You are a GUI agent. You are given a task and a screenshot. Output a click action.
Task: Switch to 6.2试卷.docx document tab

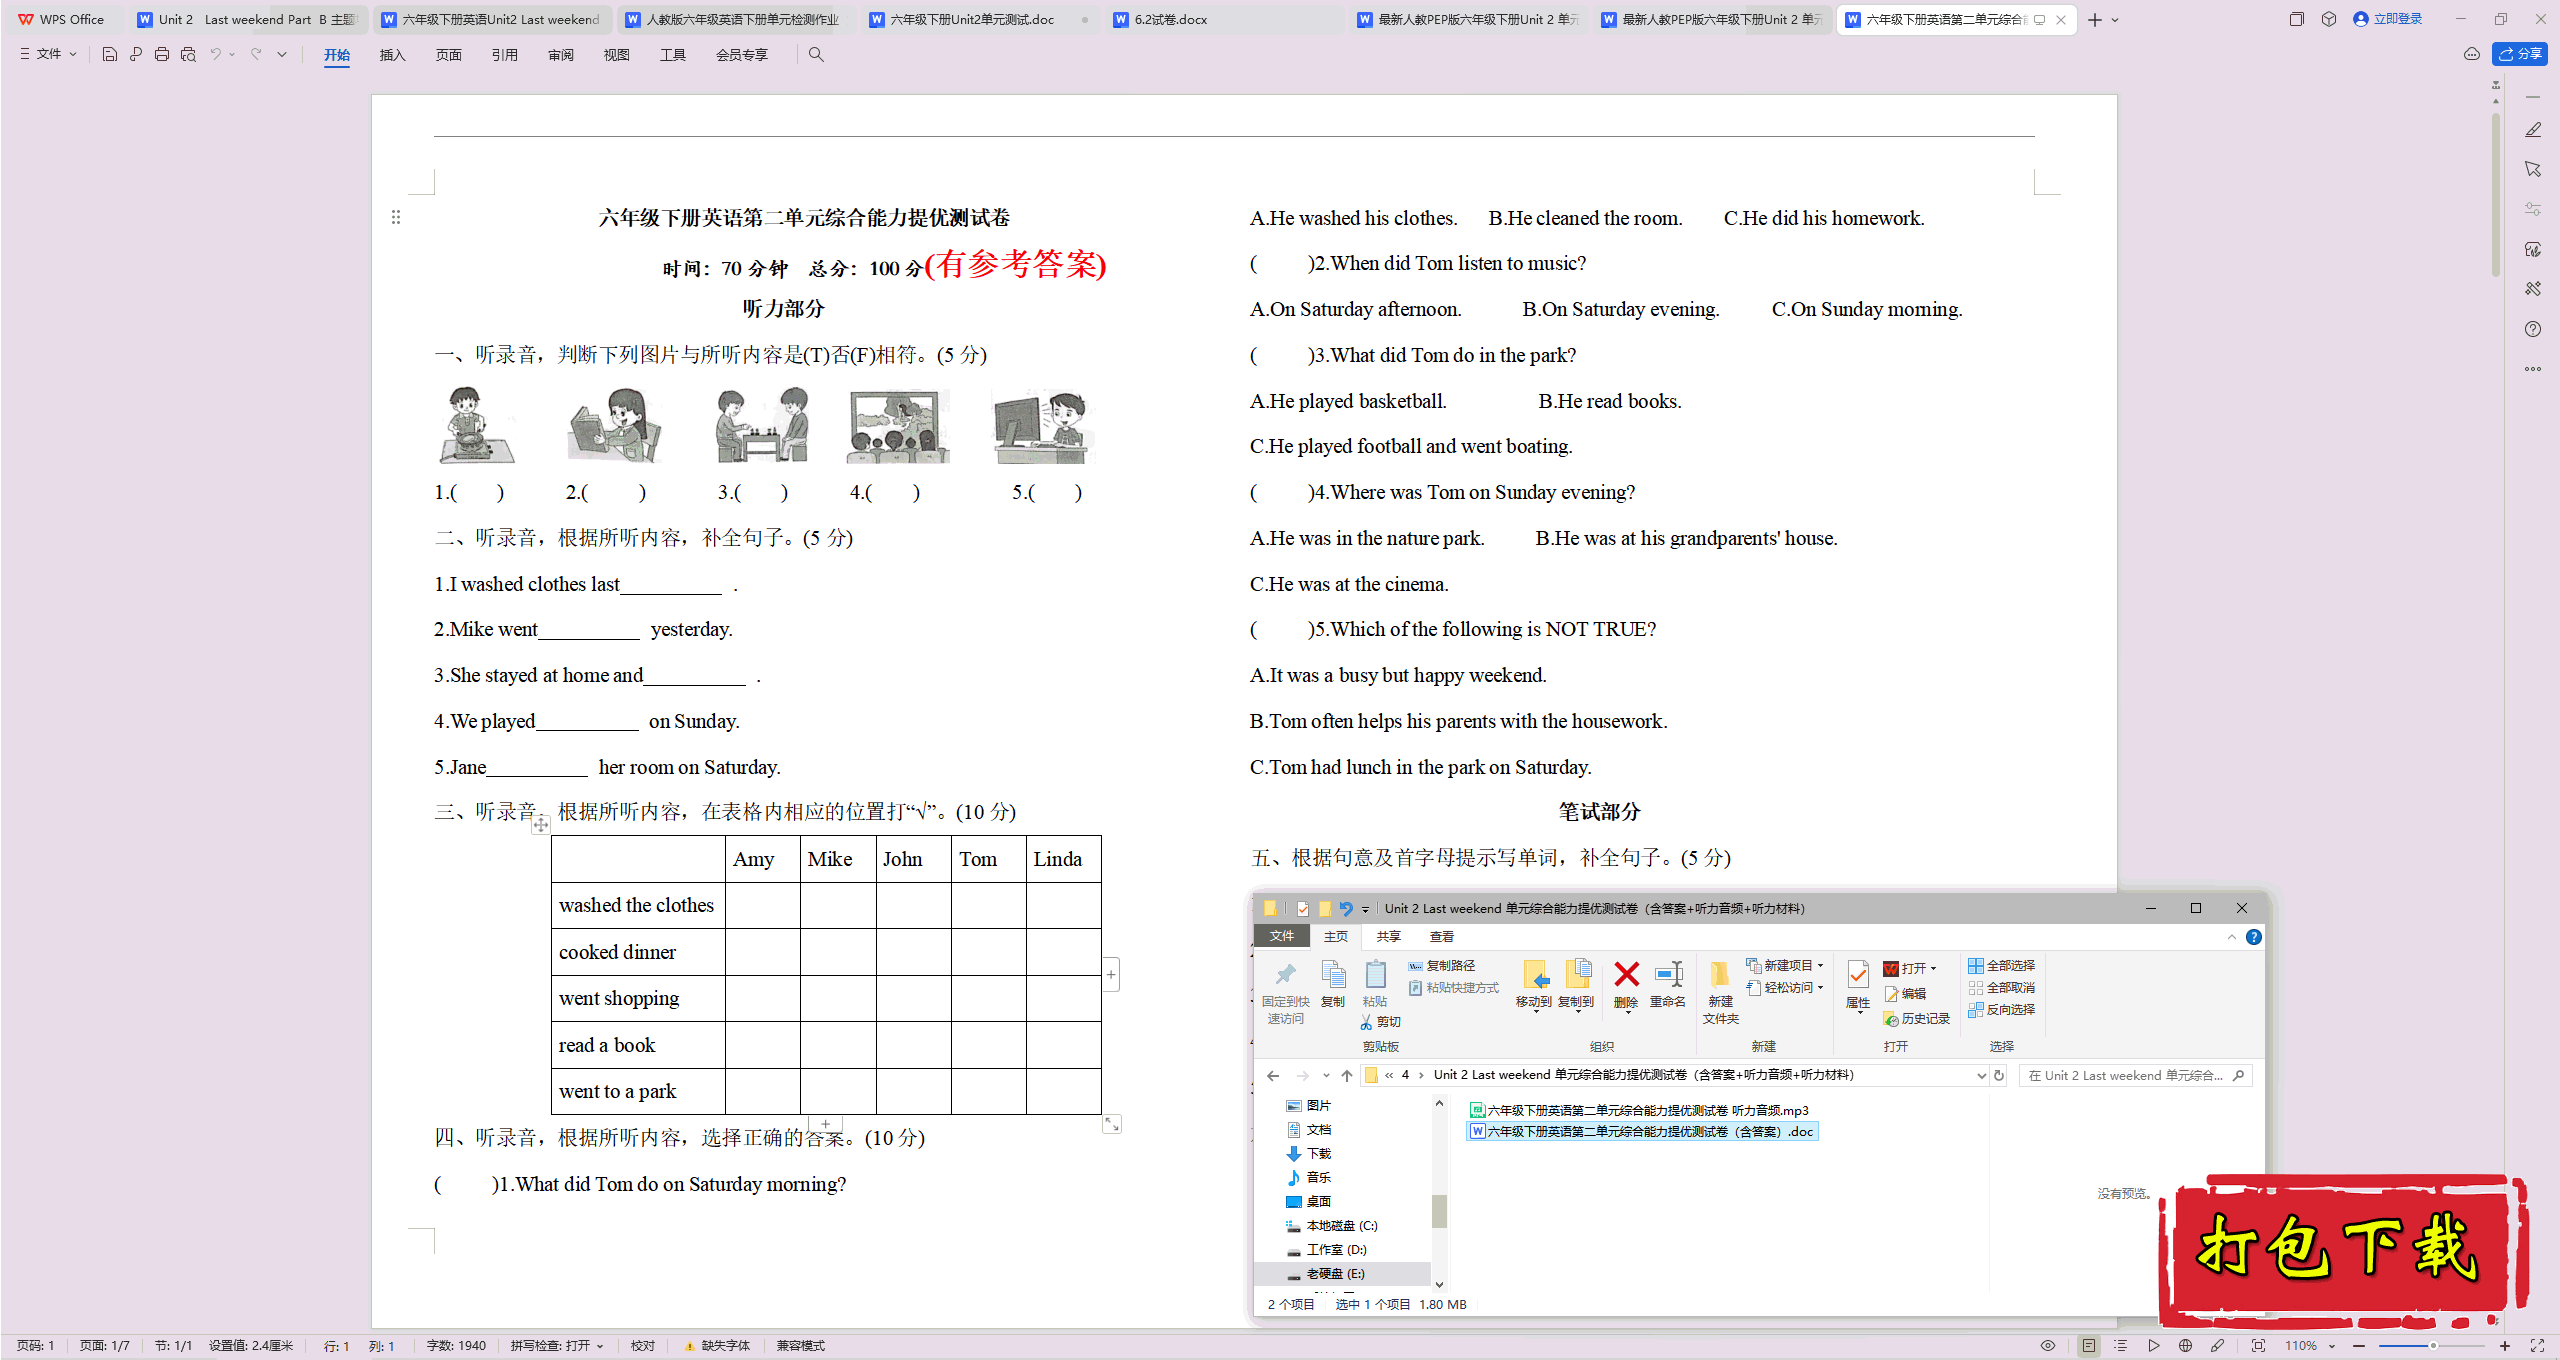pyautogui.click(x=1225, y=19)
